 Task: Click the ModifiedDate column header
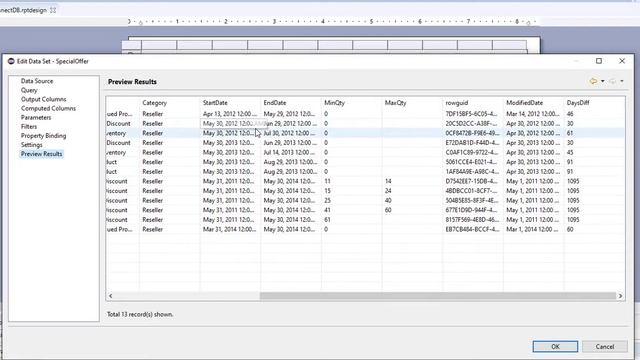pos(533,103)
